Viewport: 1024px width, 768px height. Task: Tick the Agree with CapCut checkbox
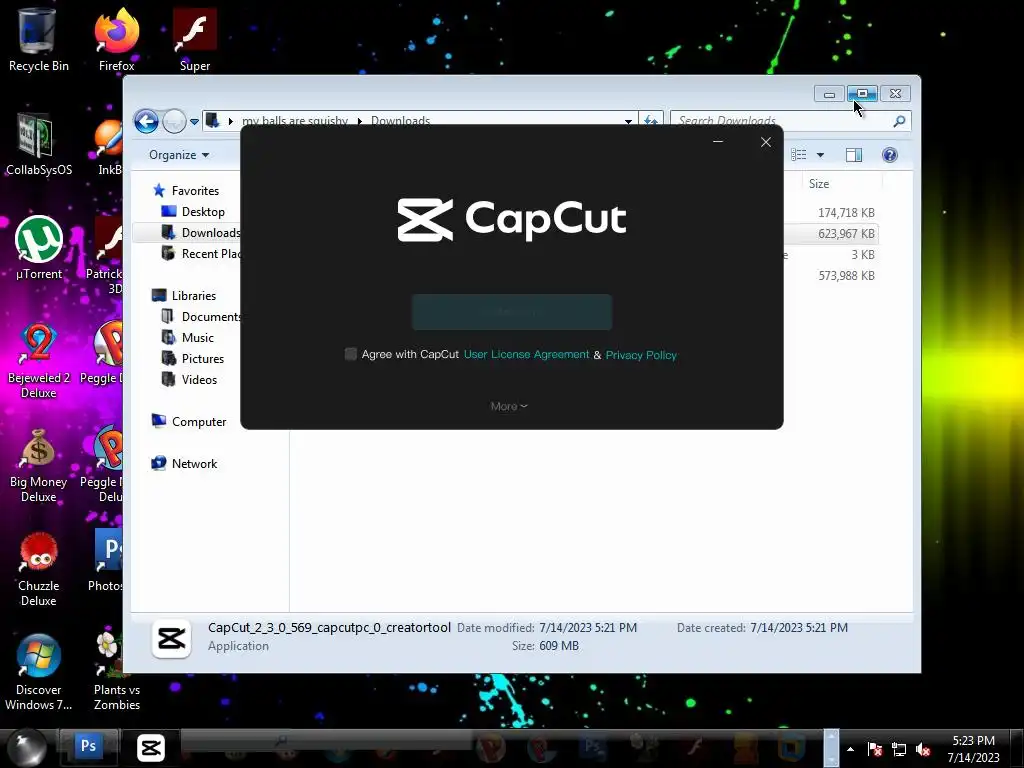[x=351, y=354]
